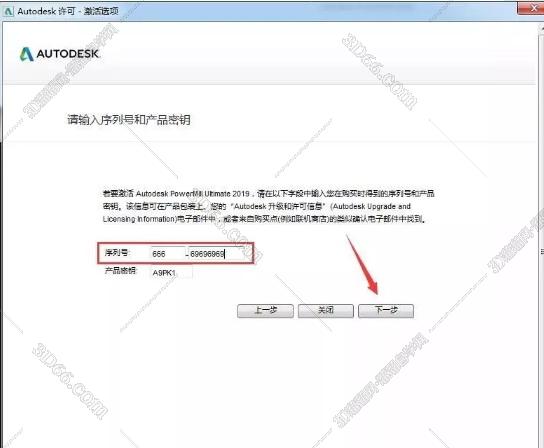This screenshot has height=448, width=544.
Task: Click the 产品密钥 label
Action: 121,270
